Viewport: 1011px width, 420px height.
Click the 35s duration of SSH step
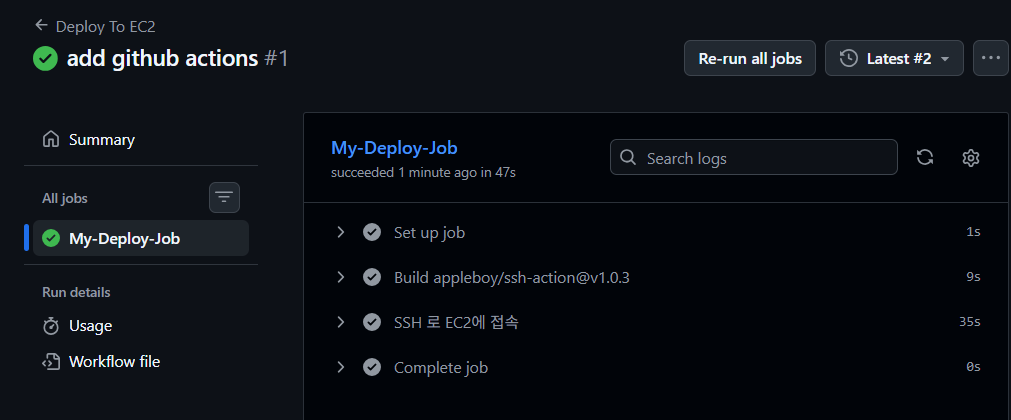pyautogui.click(x=970, y=322)
